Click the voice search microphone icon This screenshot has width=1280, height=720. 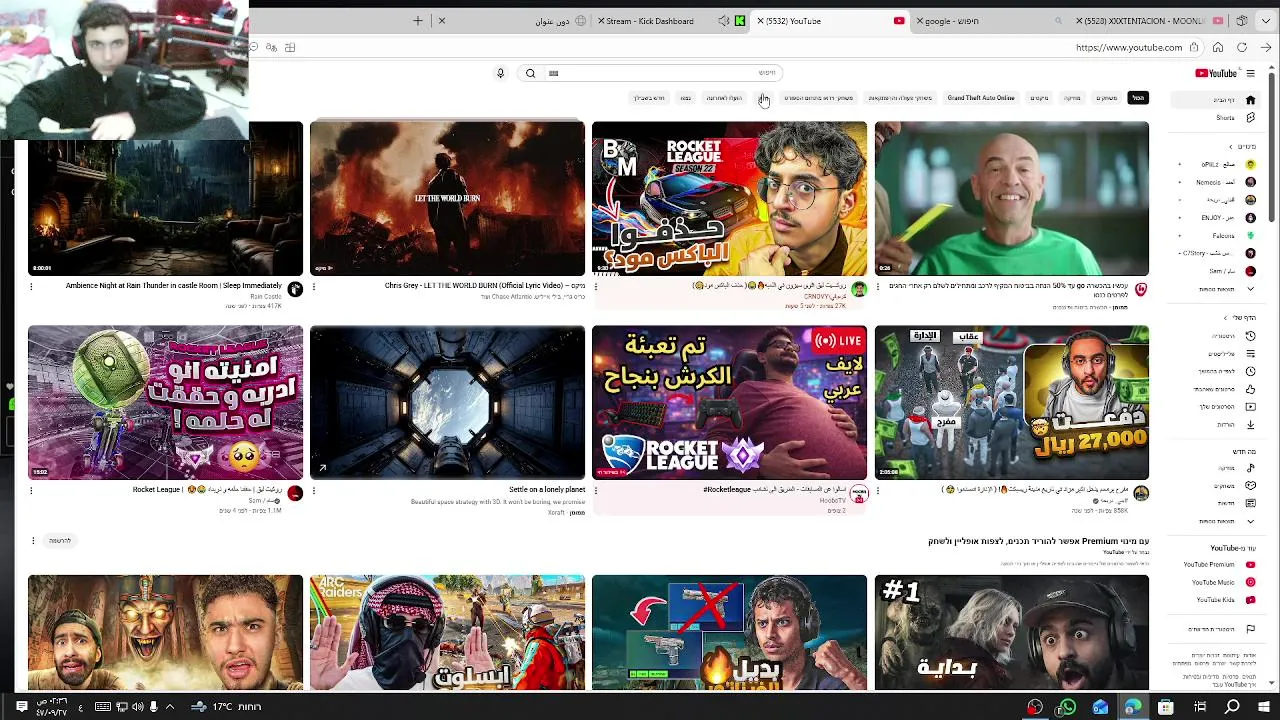click(x=501, y=73)
